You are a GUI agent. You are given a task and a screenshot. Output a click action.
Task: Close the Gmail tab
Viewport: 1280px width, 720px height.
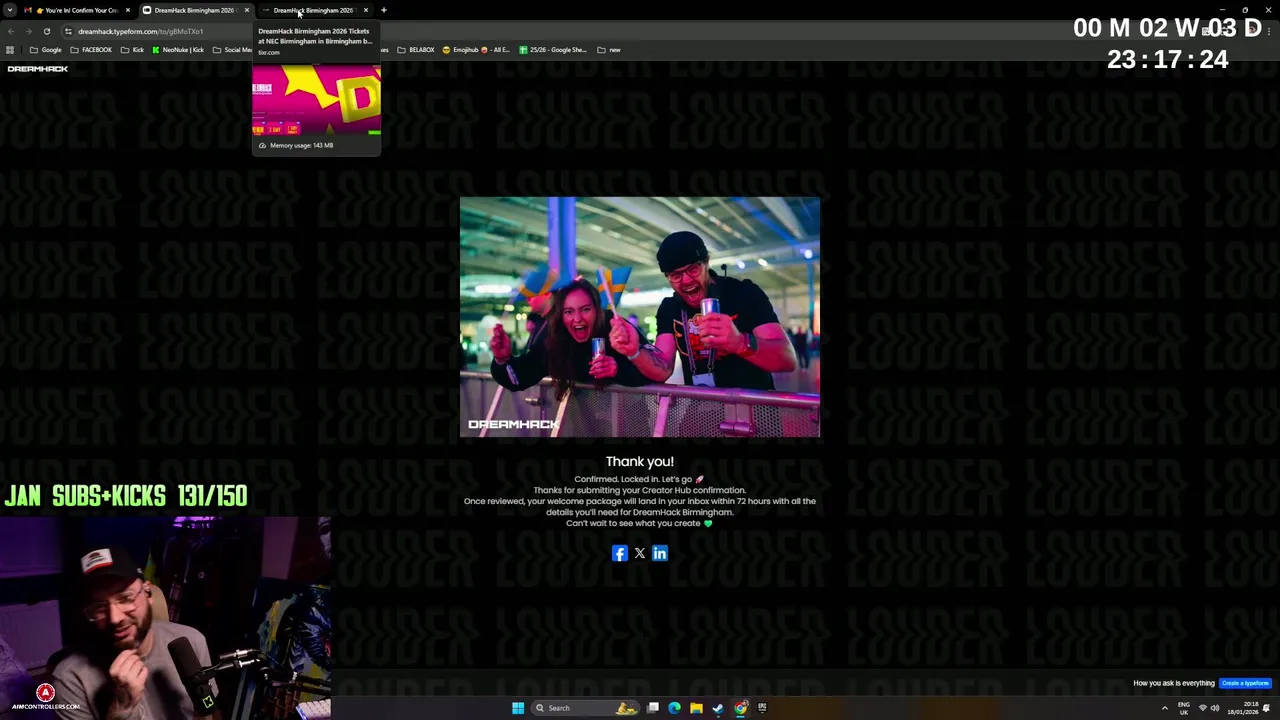[x=128, y=10]
